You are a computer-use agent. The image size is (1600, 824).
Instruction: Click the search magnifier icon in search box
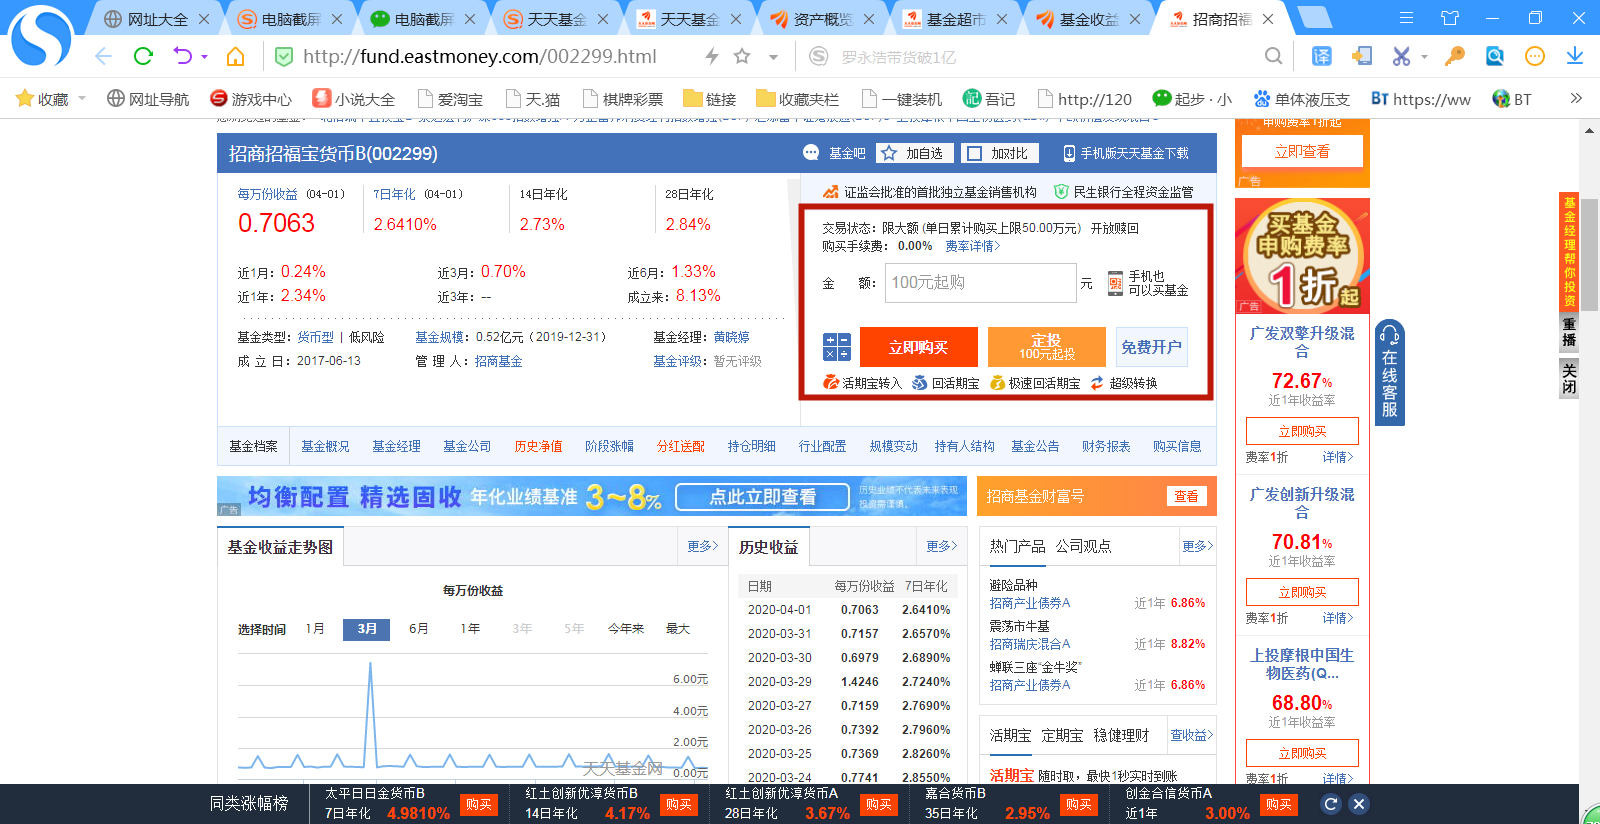pyautogui.click(x=1273, y=56)
